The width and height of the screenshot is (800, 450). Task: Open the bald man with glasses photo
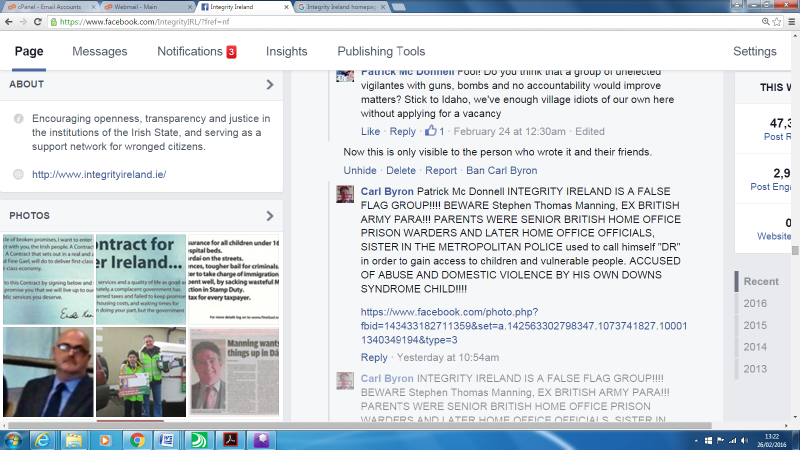(48, 372)
